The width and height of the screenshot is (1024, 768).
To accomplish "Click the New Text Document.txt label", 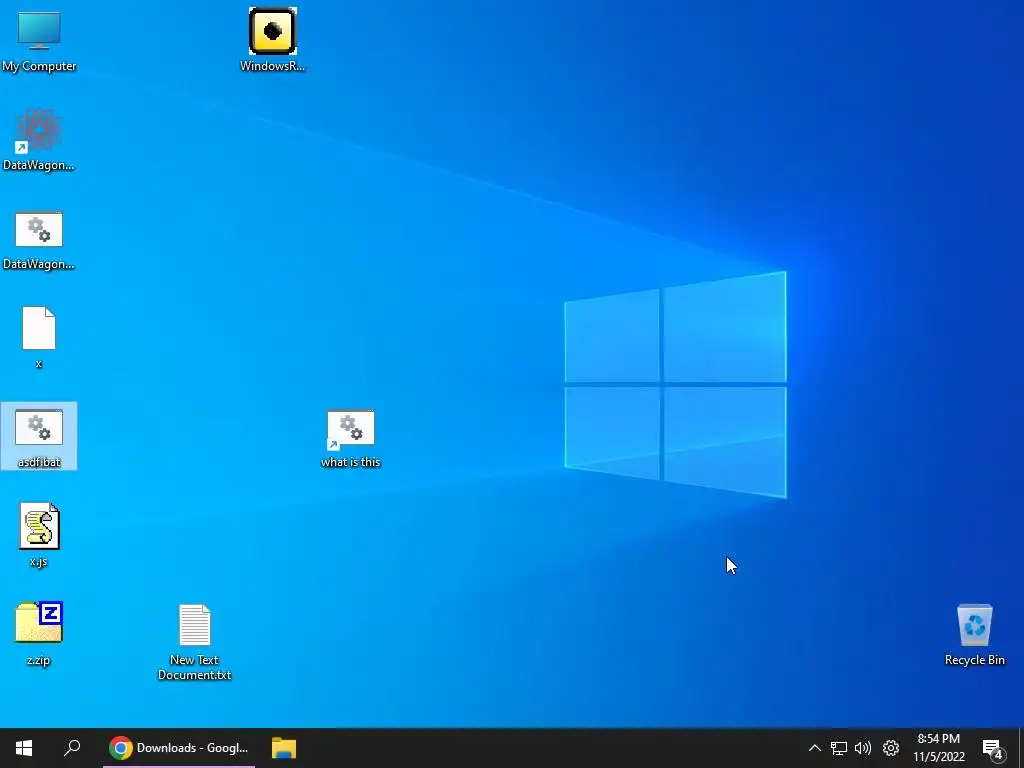I will coord(195,667).
